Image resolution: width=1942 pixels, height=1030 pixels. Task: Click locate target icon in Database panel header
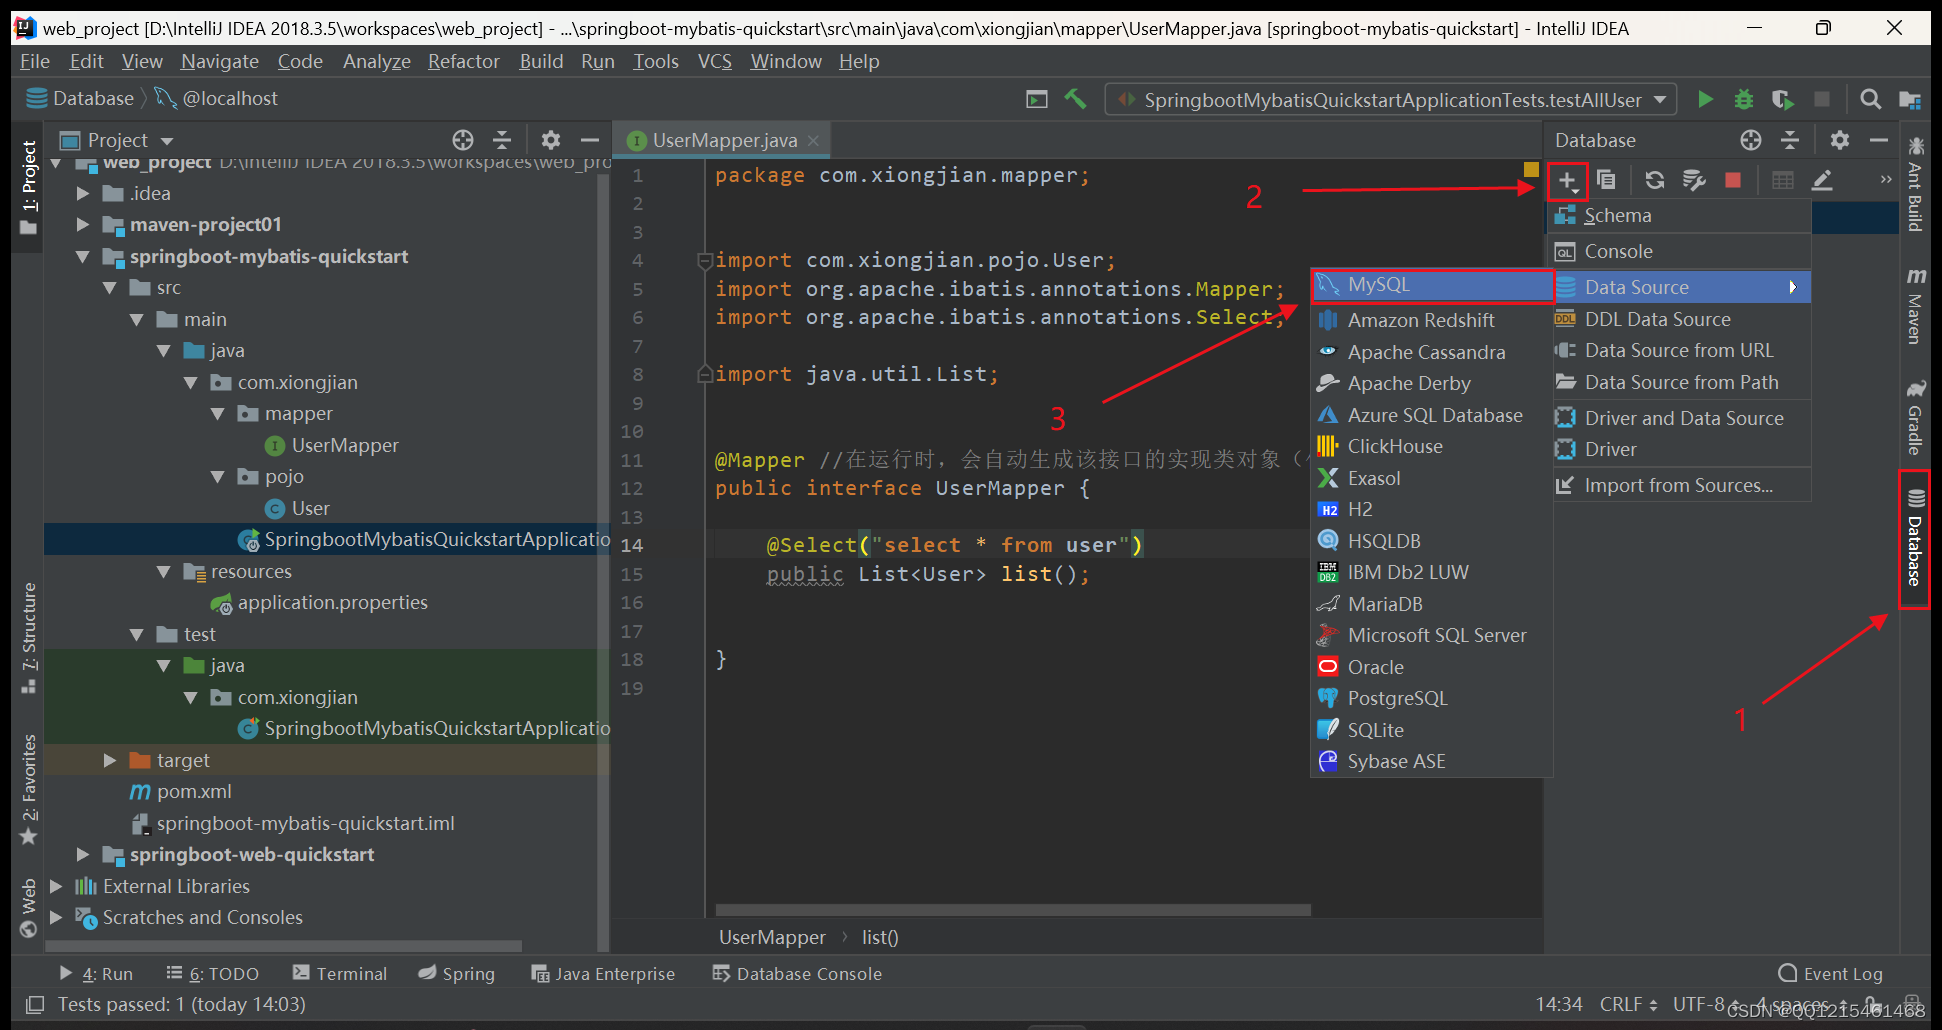(x=1751, y=140)
